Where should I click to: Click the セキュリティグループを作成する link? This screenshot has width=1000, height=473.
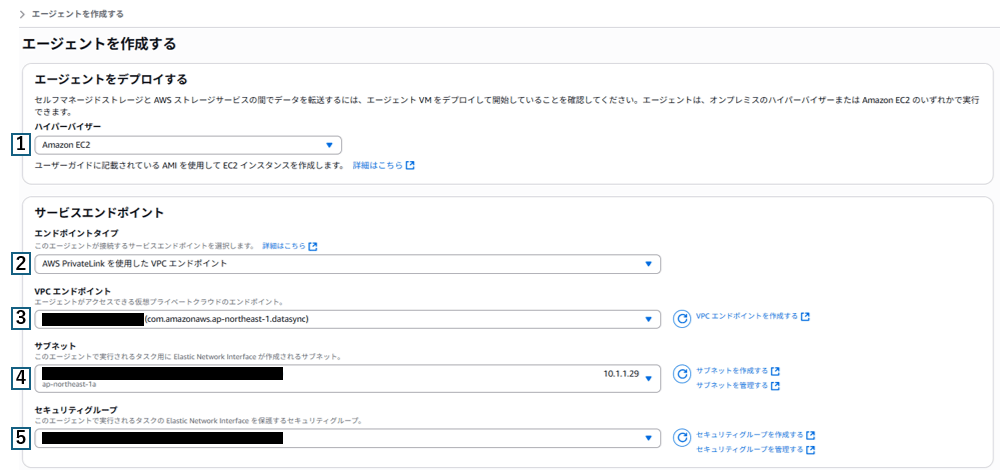click(749, 435)
